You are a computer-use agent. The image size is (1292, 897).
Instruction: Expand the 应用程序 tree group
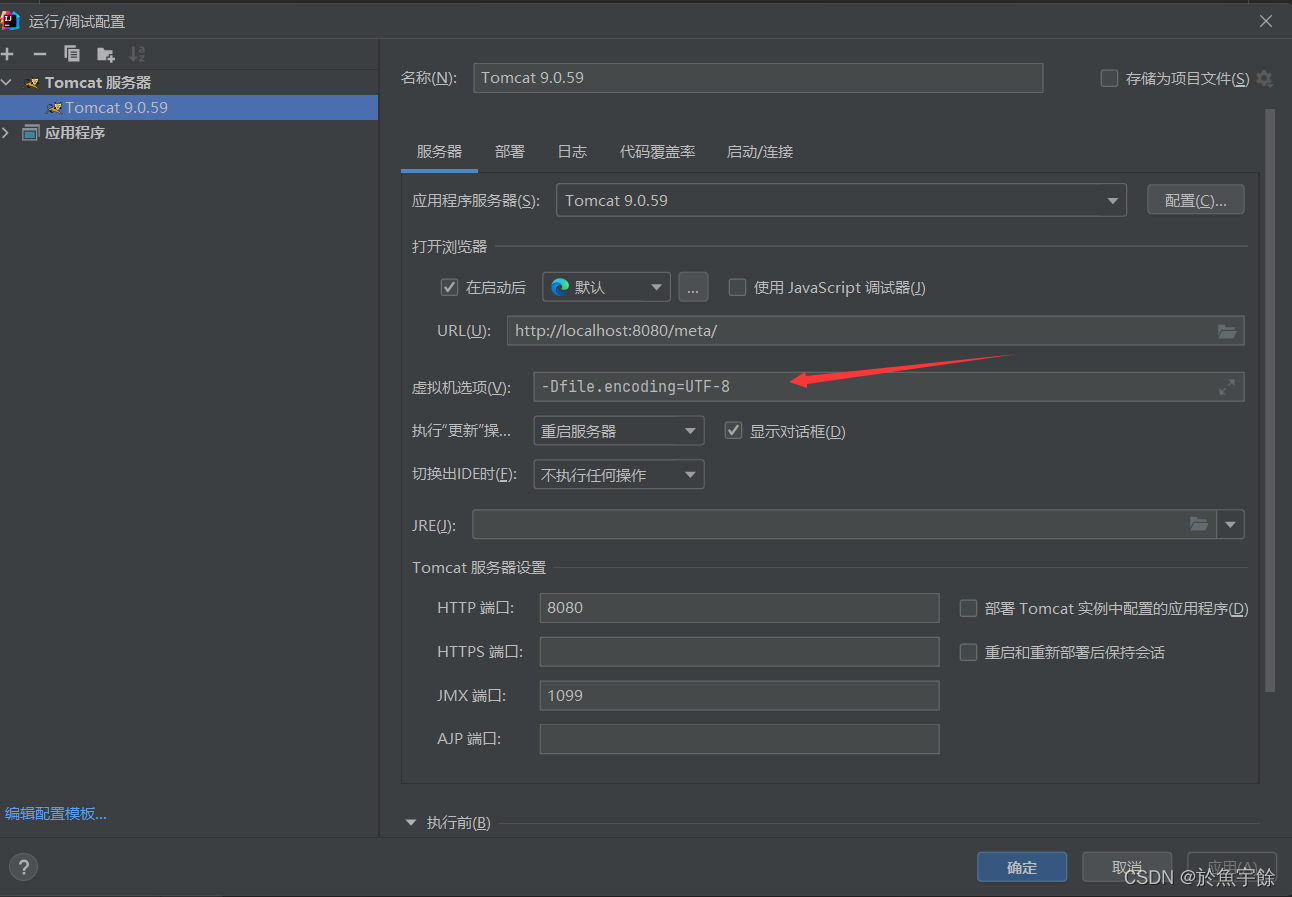click(x=7, y=132)
